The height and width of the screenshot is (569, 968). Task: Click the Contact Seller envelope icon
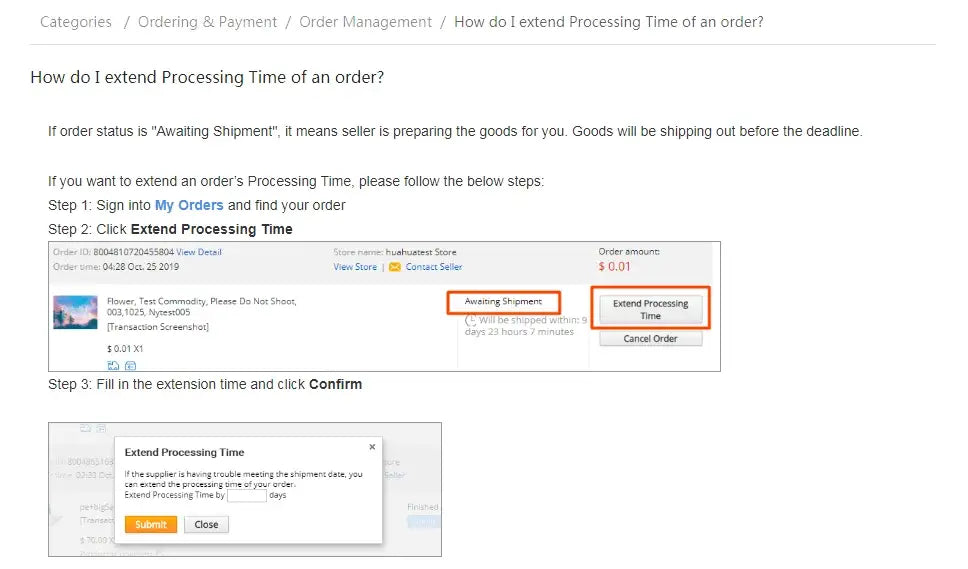click(x=395, y=267)
